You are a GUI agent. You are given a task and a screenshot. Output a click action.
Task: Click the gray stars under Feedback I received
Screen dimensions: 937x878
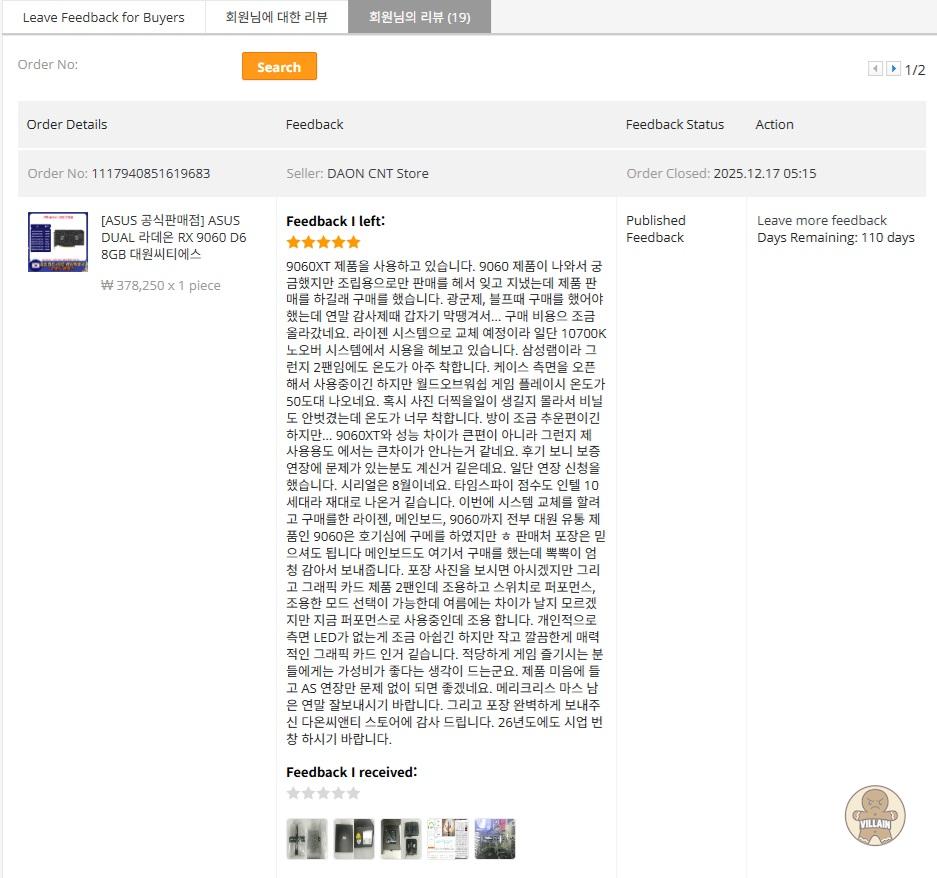323,793
